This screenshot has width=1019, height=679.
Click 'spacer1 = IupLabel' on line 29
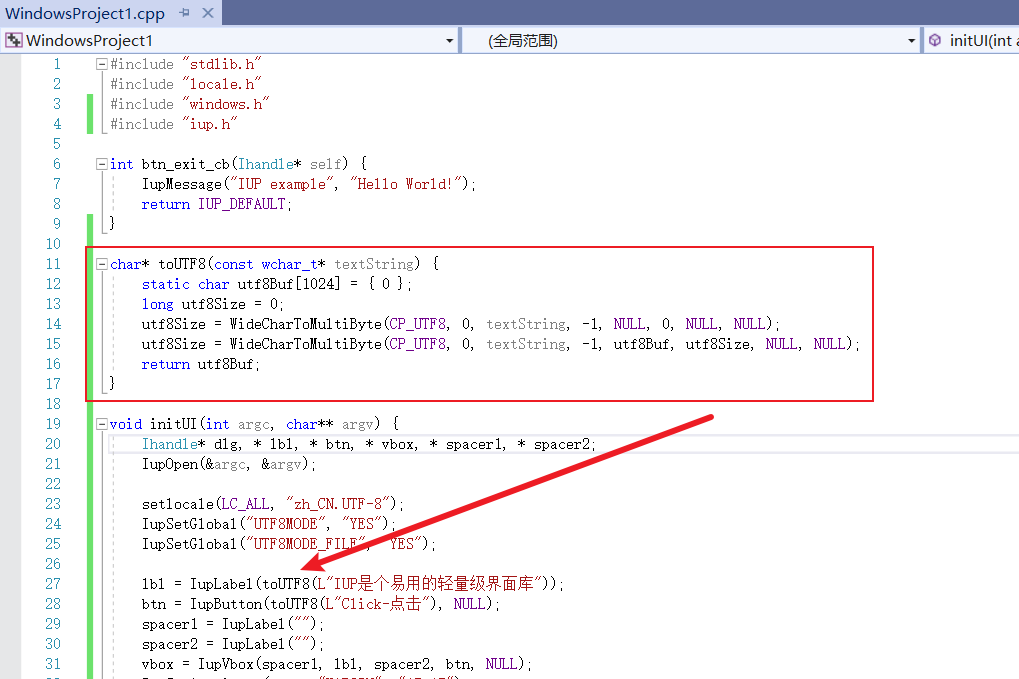coord(213,624)
